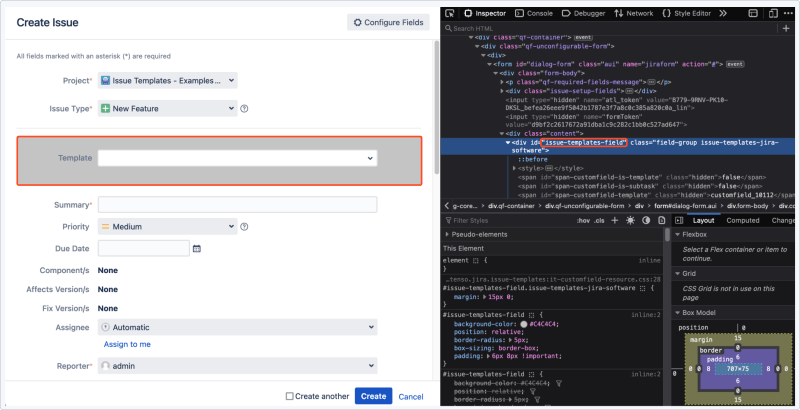Click the Assign to me link
The width and height of the screenshot is (800, 410).
(127, 344)
